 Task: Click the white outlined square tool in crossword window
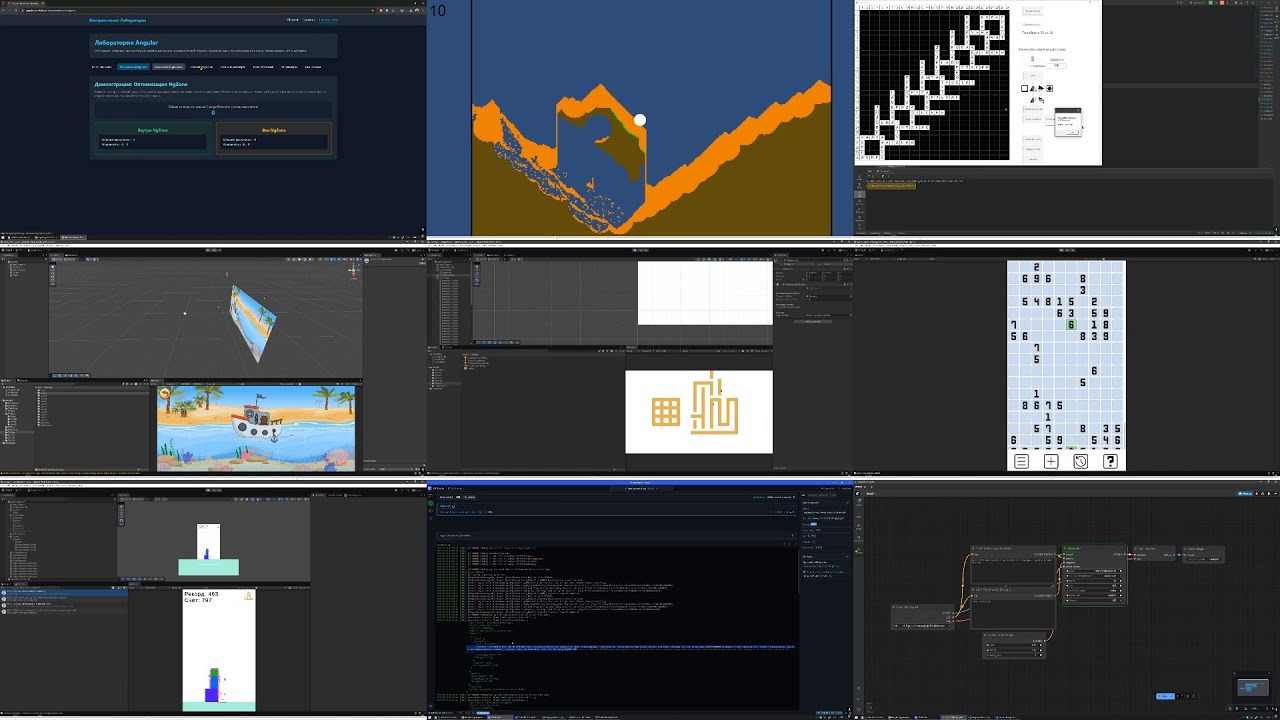[1025, 89]
